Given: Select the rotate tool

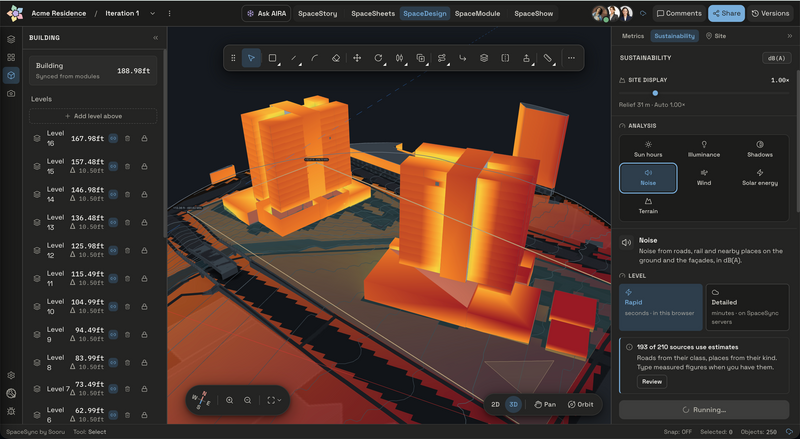Looking at the screenshot, I should click(378, 58).
